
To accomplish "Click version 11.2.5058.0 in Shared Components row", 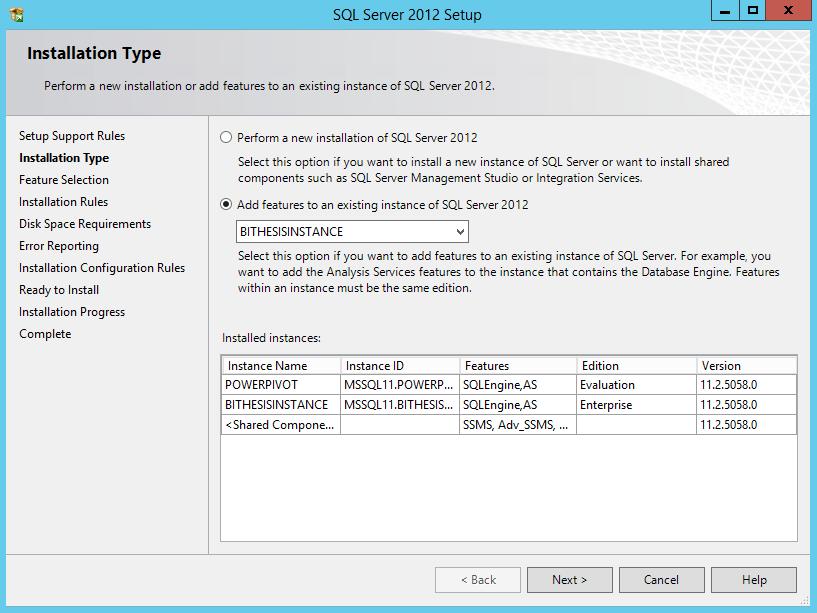I will pos(747,425).
